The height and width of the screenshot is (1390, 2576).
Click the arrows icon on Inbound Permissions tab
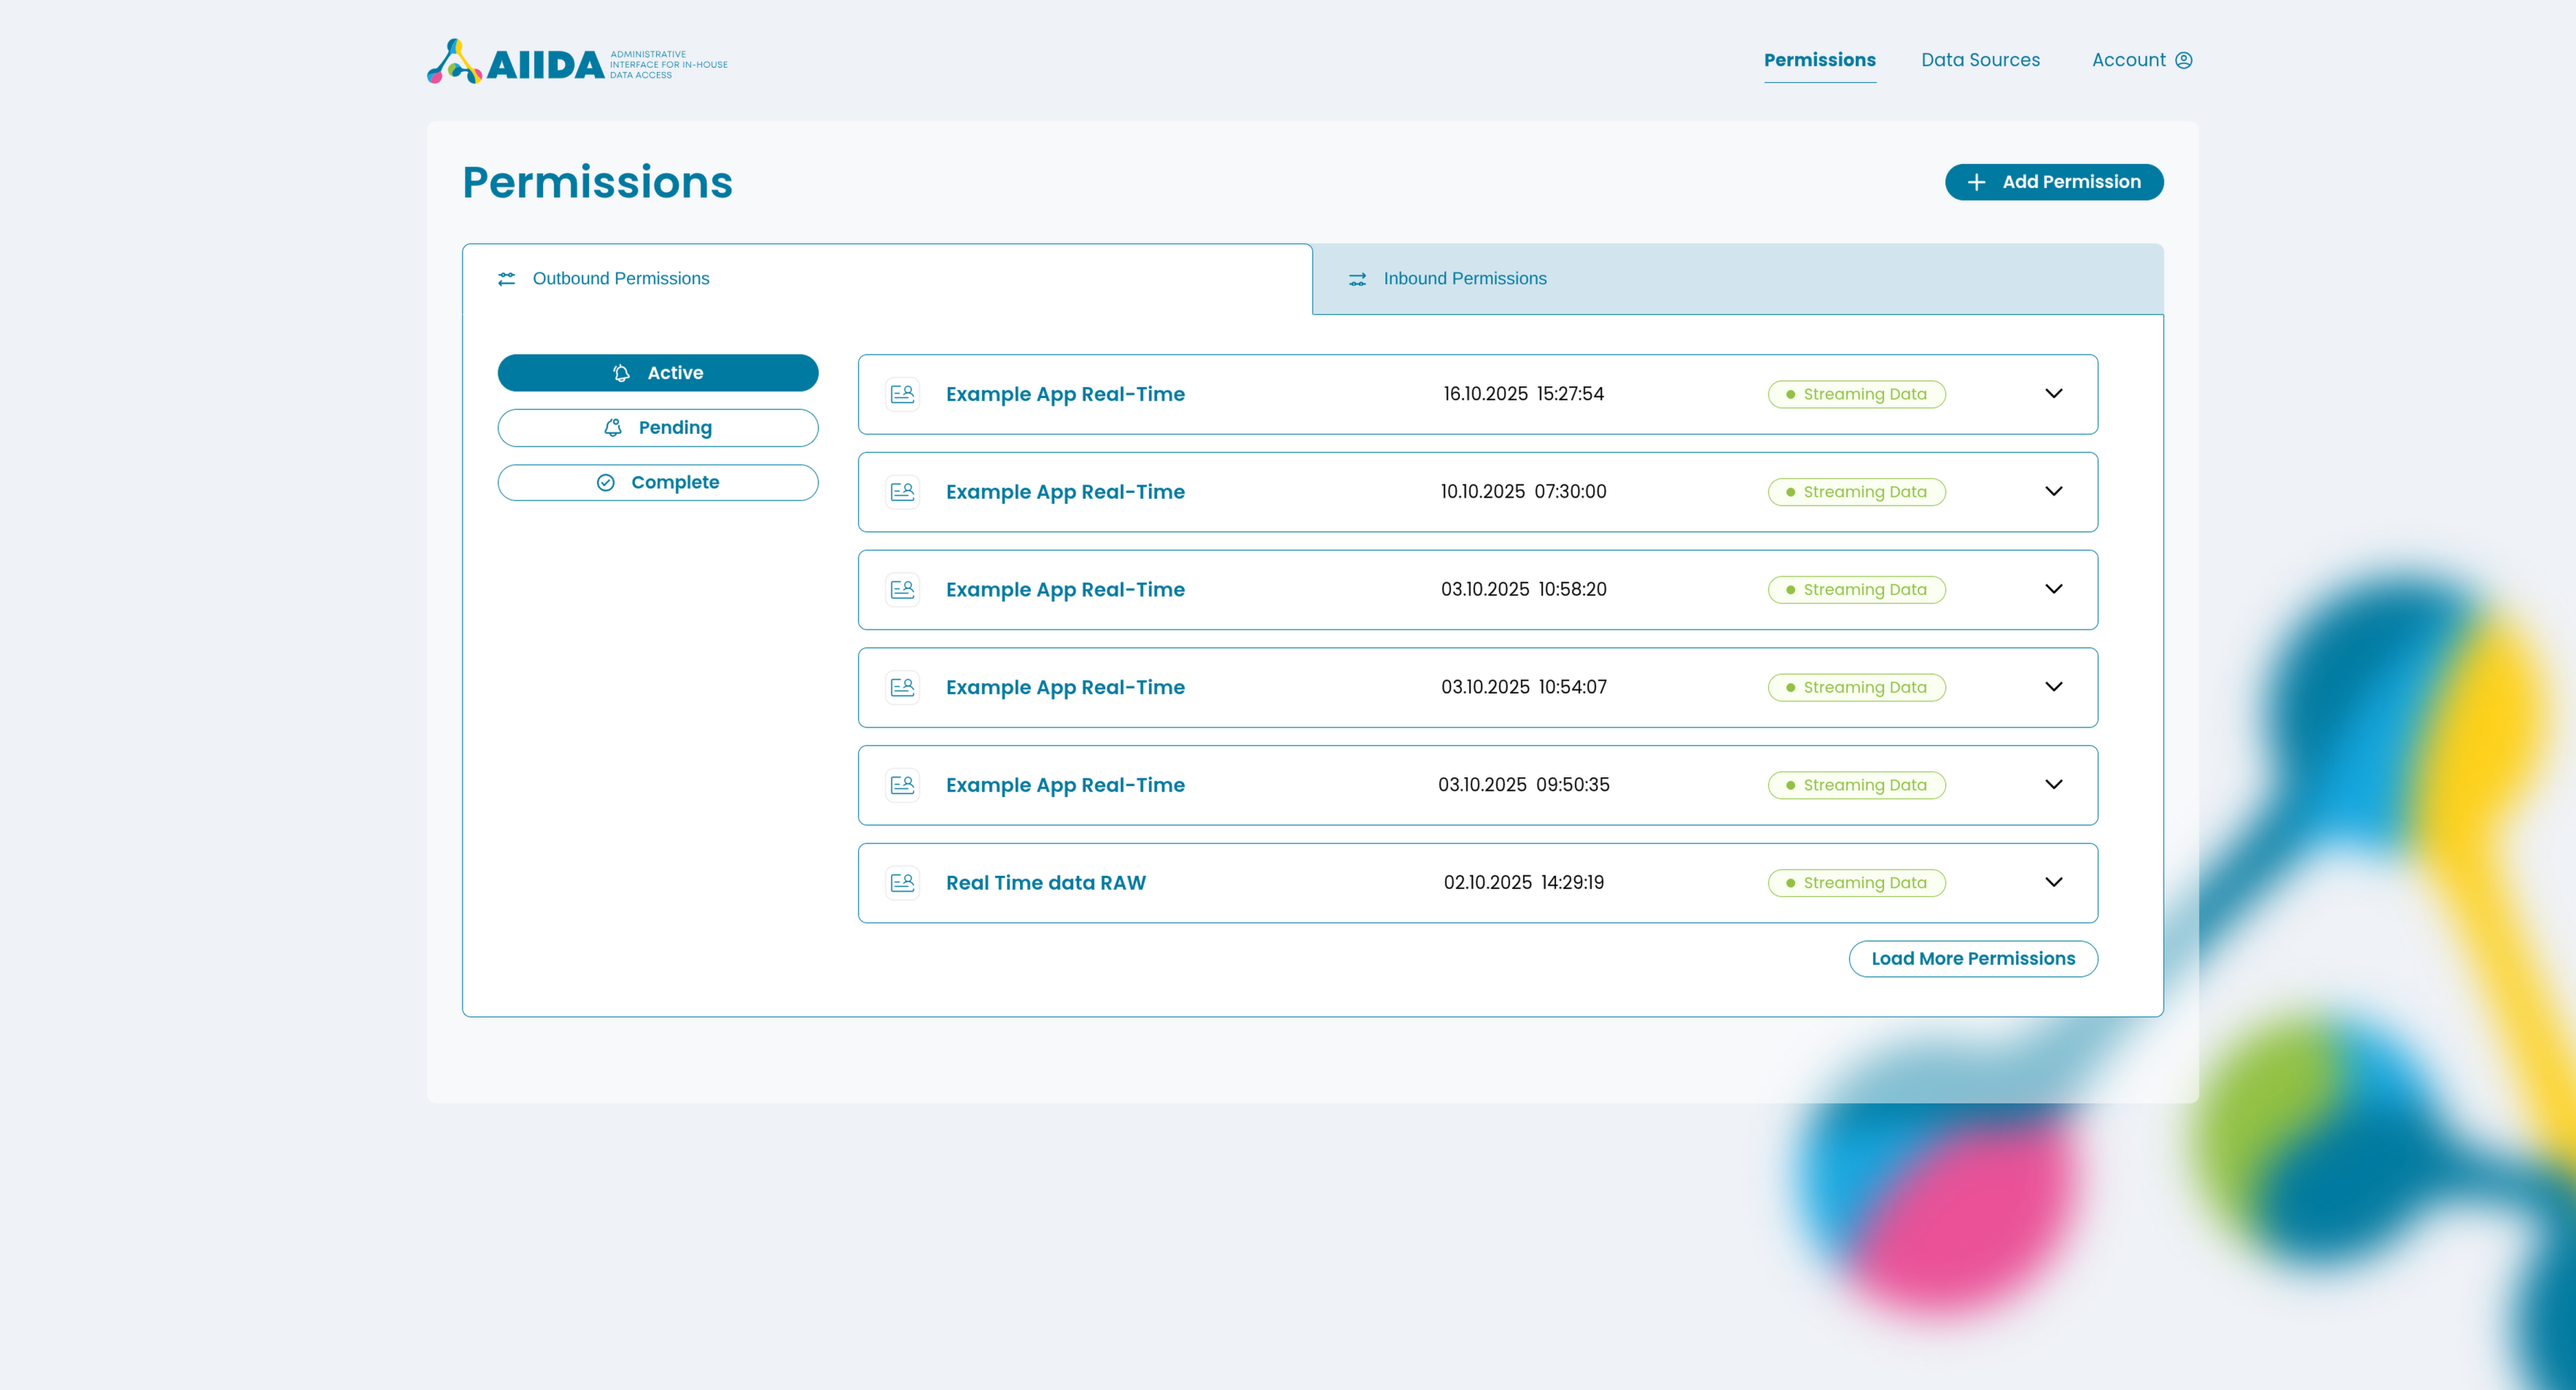coord(1357,279)
